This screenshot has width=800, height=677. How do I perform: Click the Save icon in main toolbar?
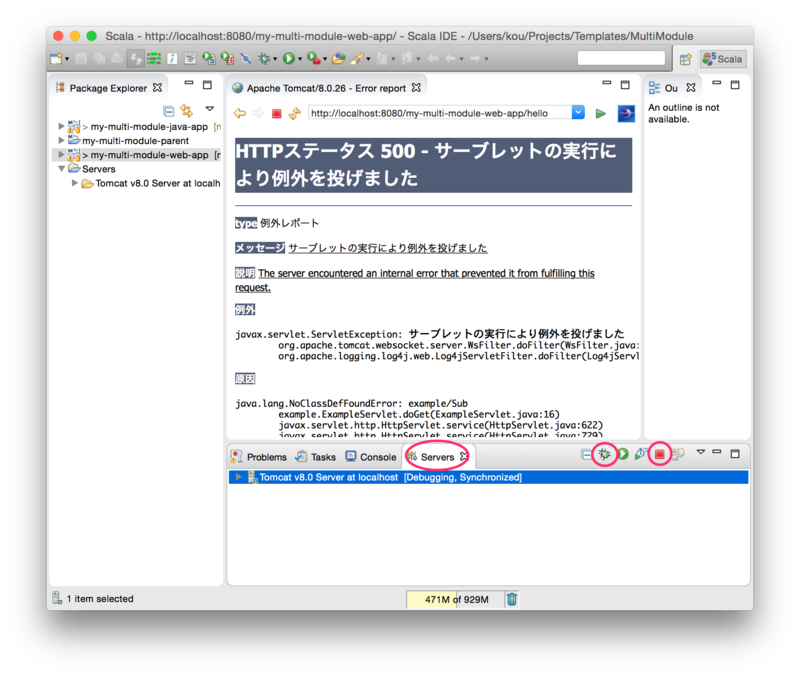pos(81,59)
